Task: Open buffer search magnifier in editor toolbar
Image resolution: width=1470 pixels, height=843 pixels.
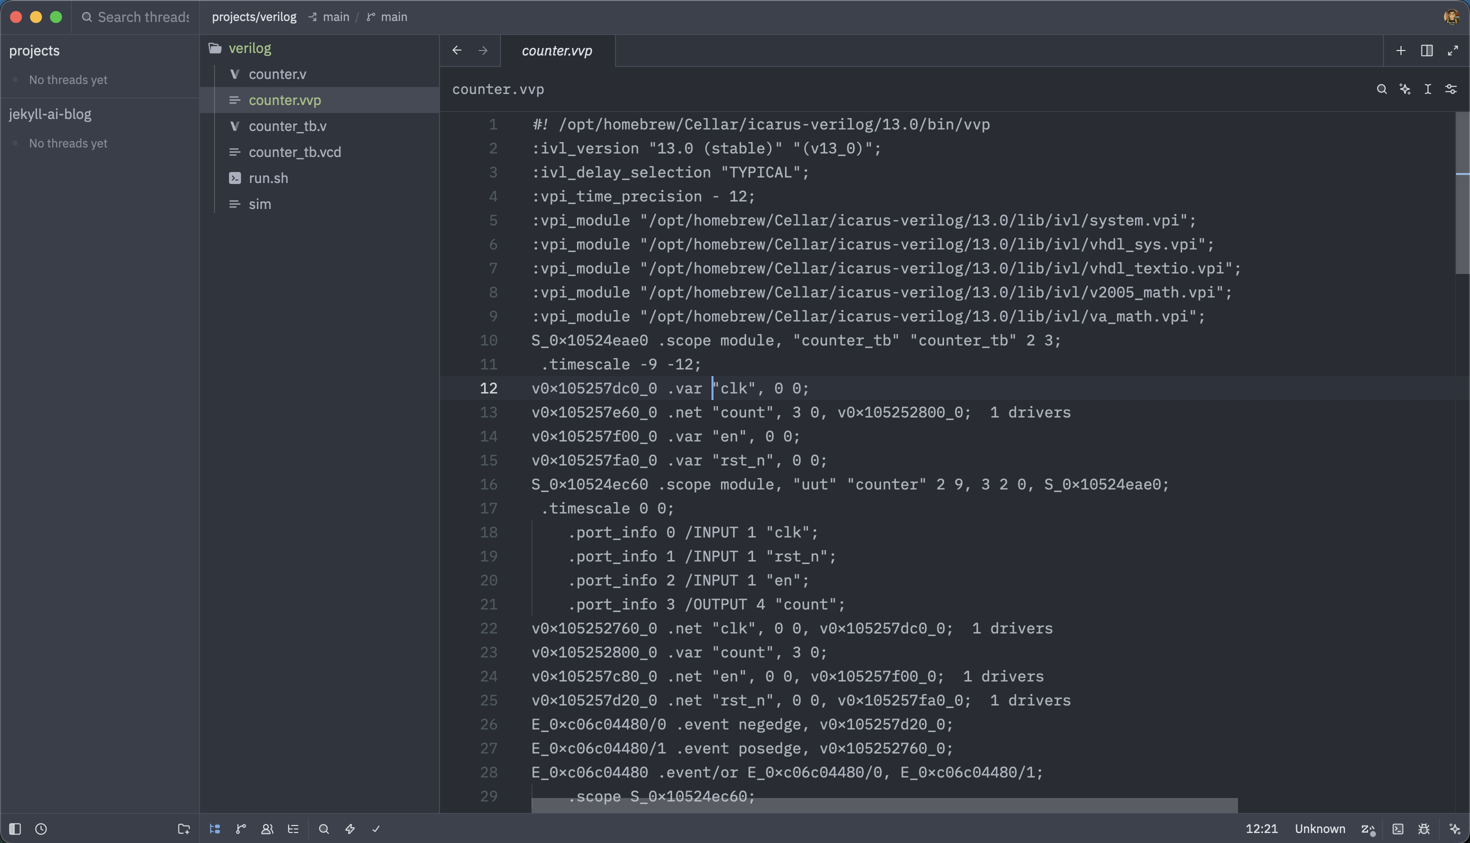Action: tap(1382, 89)
